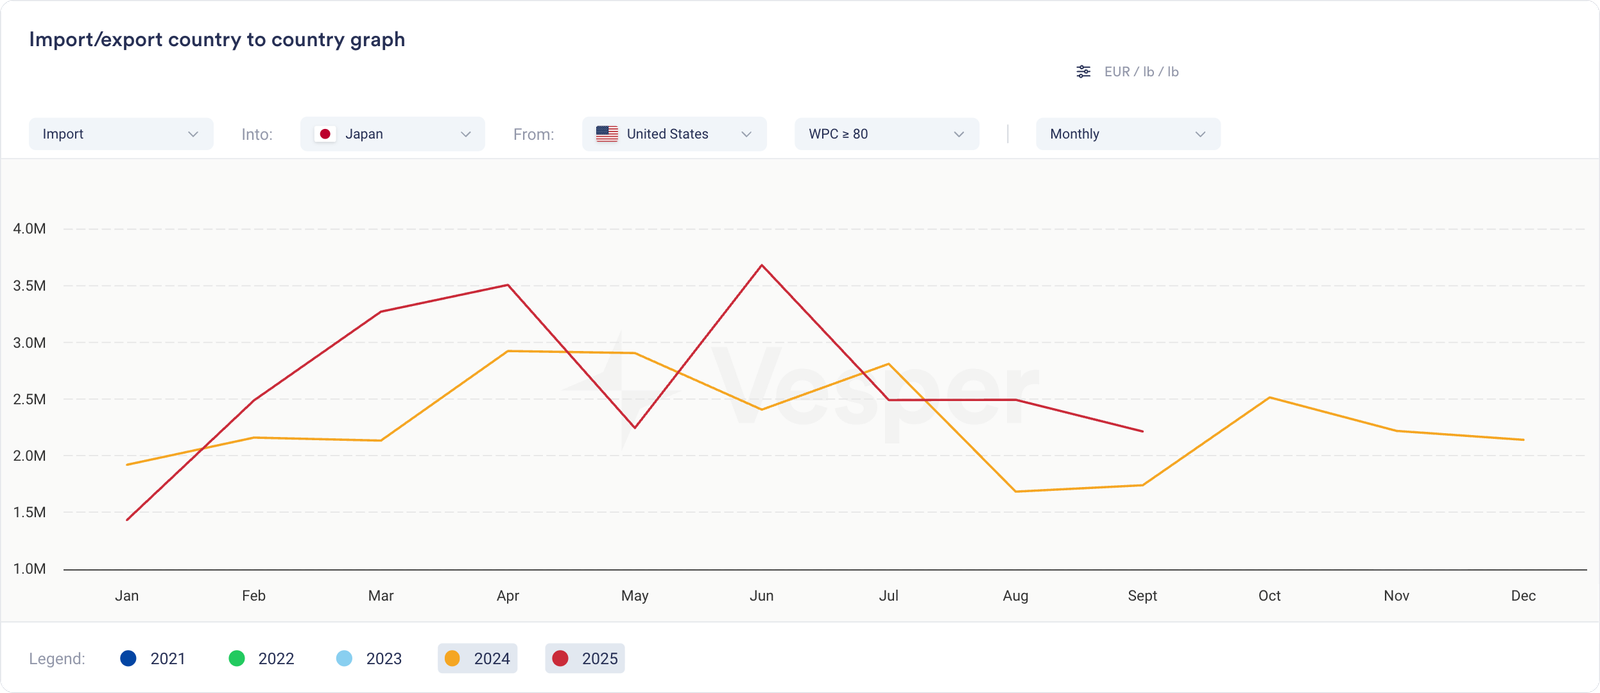Image resolution: width=1600 pixels, height=693 pixels.
Task: Open the Import trade direction dropdown
Action: click(x=121, y=134)
